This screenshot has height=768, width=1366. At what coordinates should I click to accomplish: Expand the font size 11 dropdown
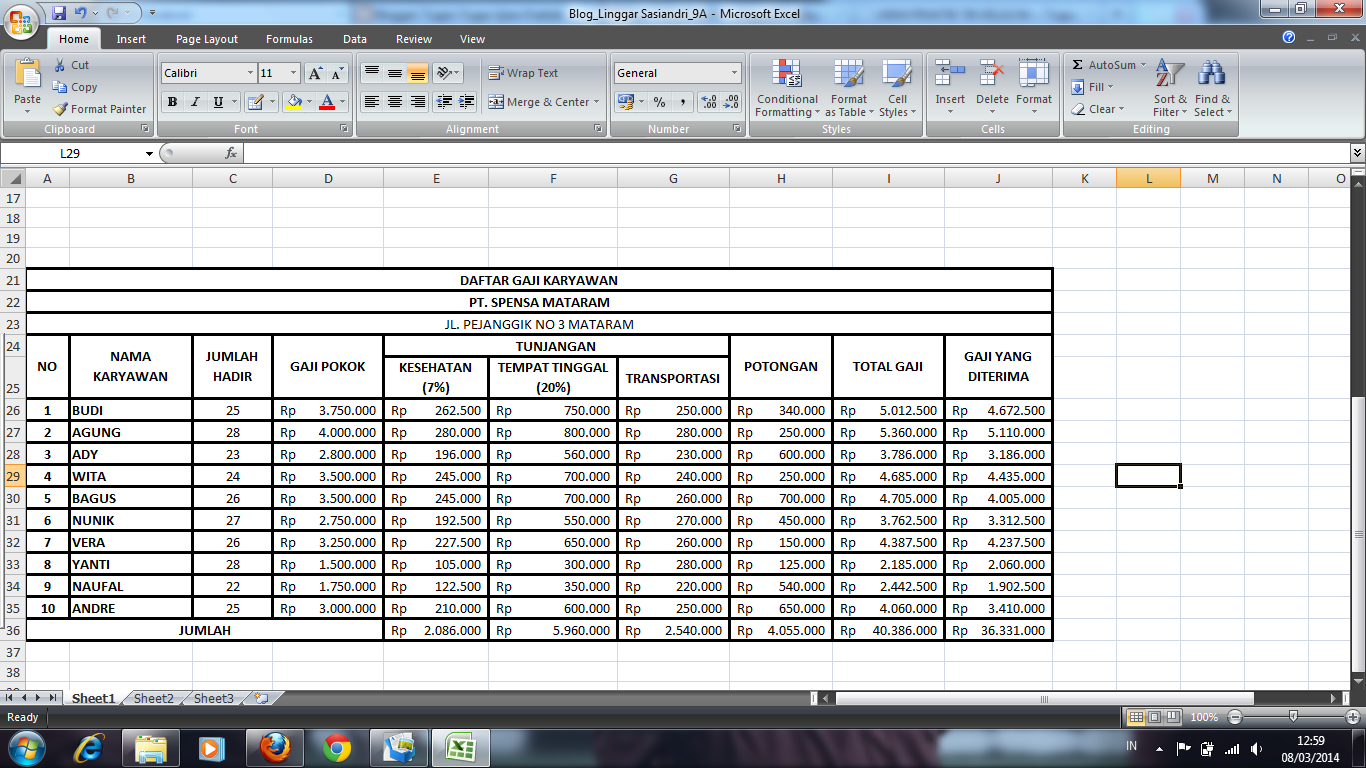pos(293,73)
